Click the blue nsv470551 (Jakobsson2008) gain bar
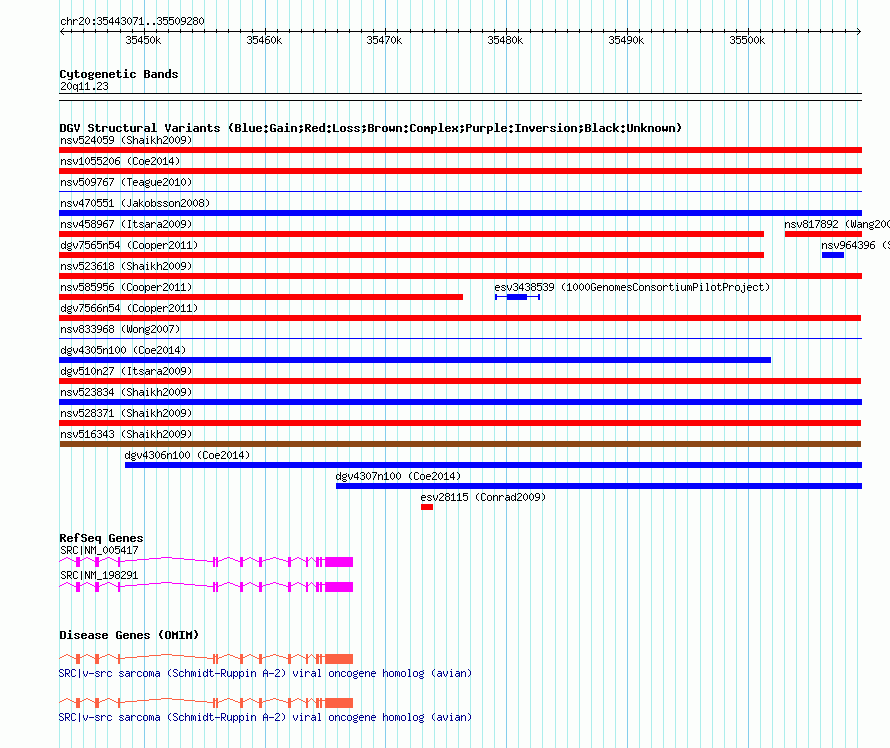Screen dimensions: 890x748 [x=460, y=213]
